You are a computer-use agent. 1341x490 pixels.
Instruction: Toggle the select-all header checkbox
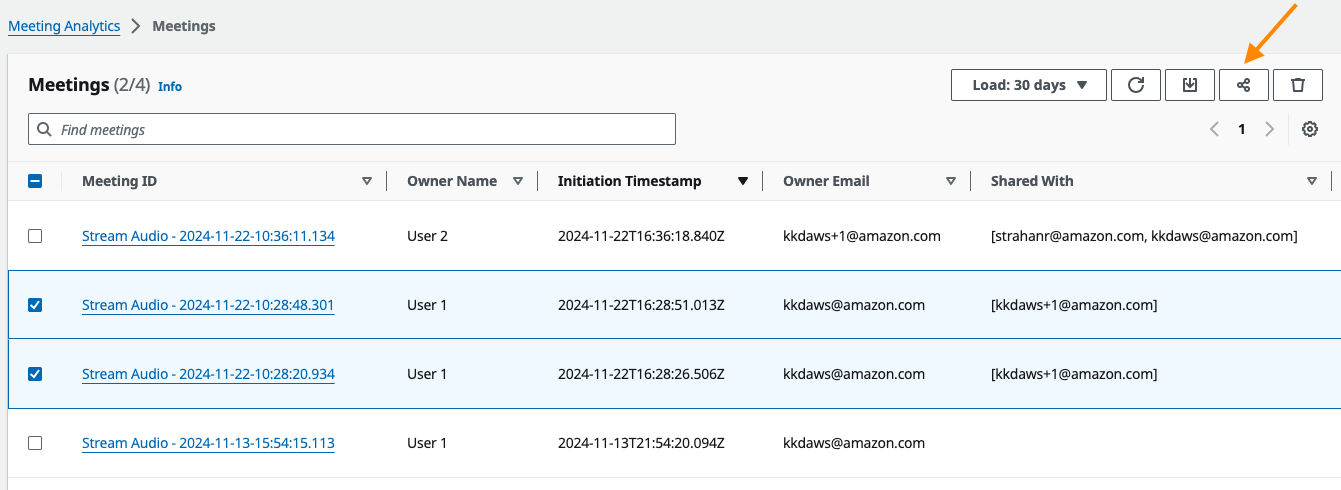pos(35,181)
